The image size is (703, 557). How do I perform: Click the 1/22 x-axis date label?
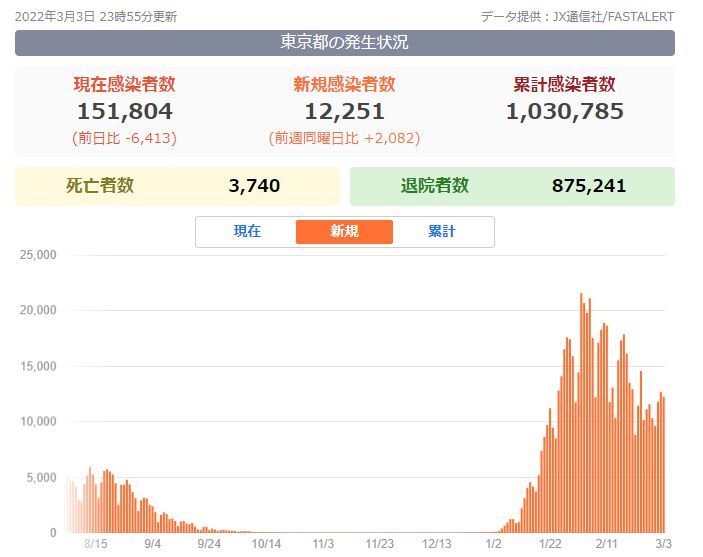pos(550,544)
